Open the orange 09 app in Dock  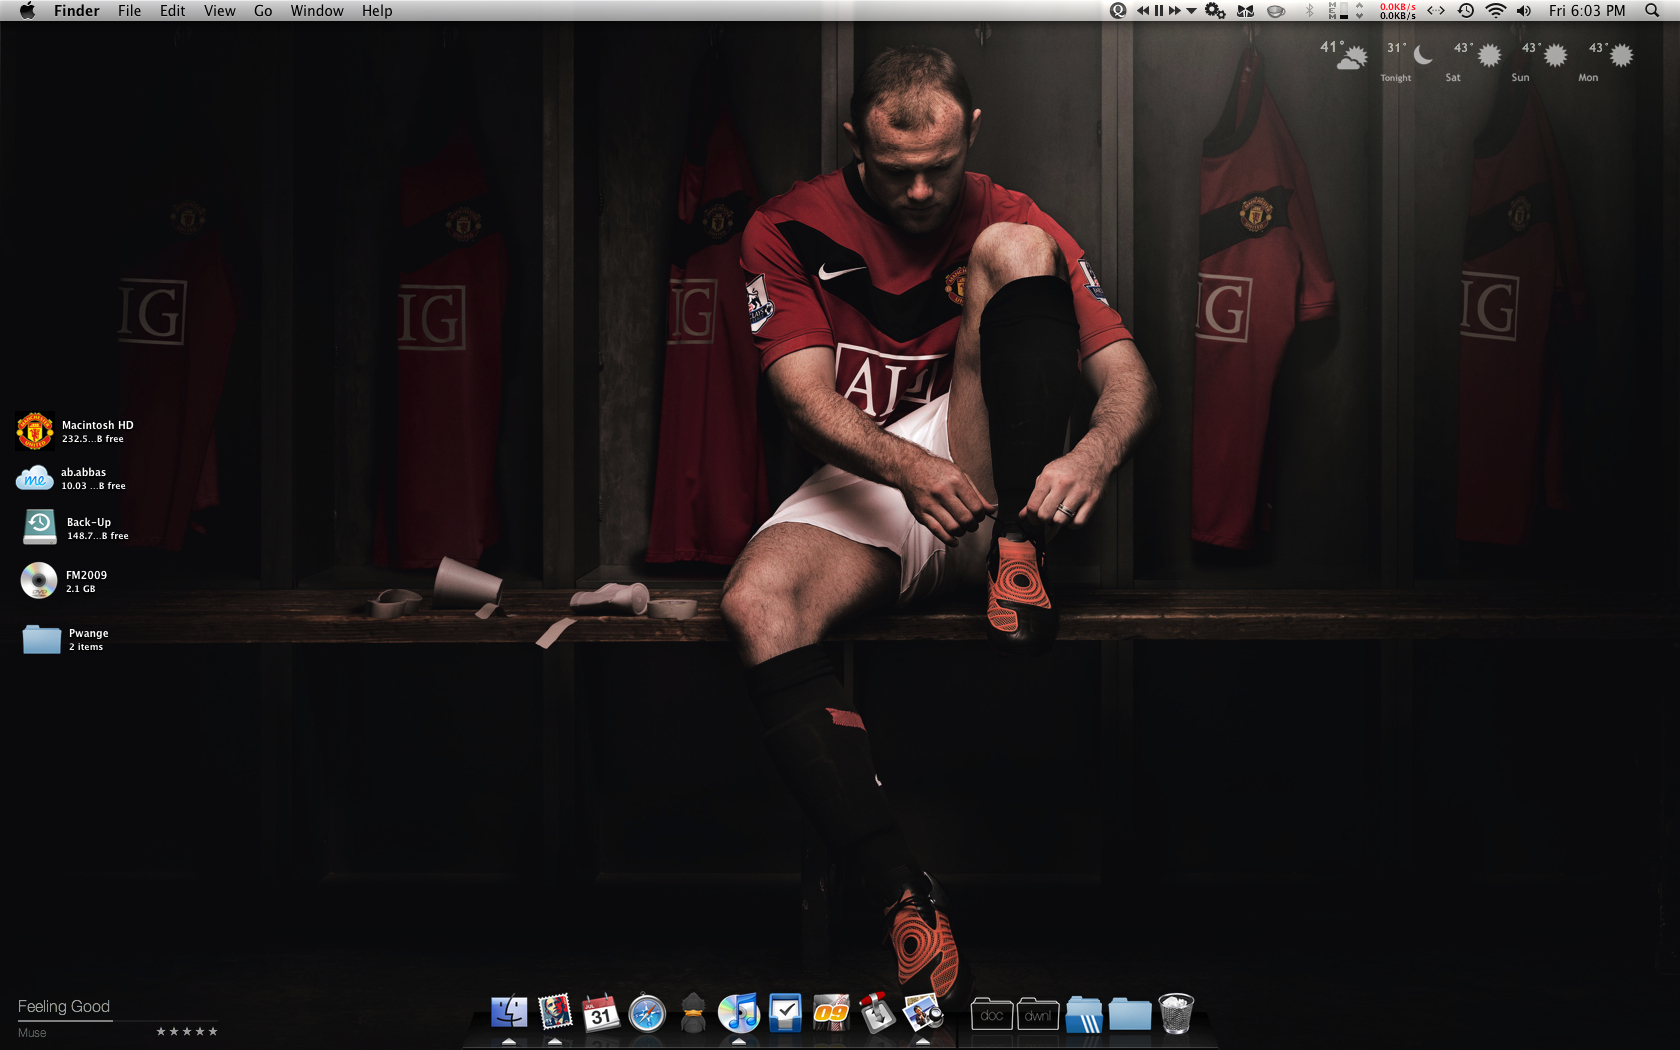click(831, 1013)
